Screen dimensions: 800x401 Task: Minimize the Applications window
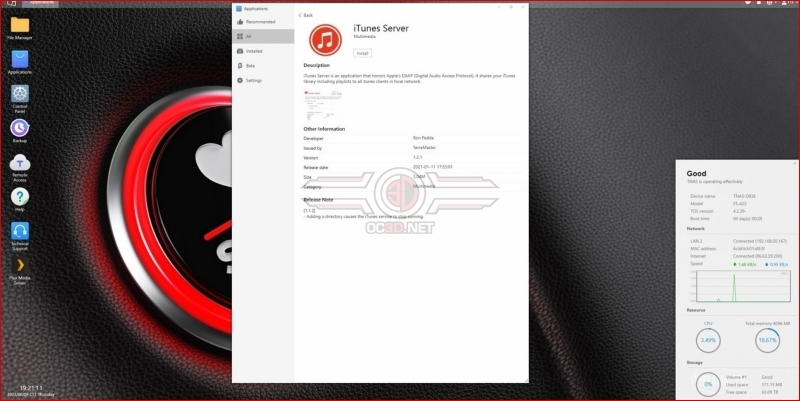(x=499, y=7)
